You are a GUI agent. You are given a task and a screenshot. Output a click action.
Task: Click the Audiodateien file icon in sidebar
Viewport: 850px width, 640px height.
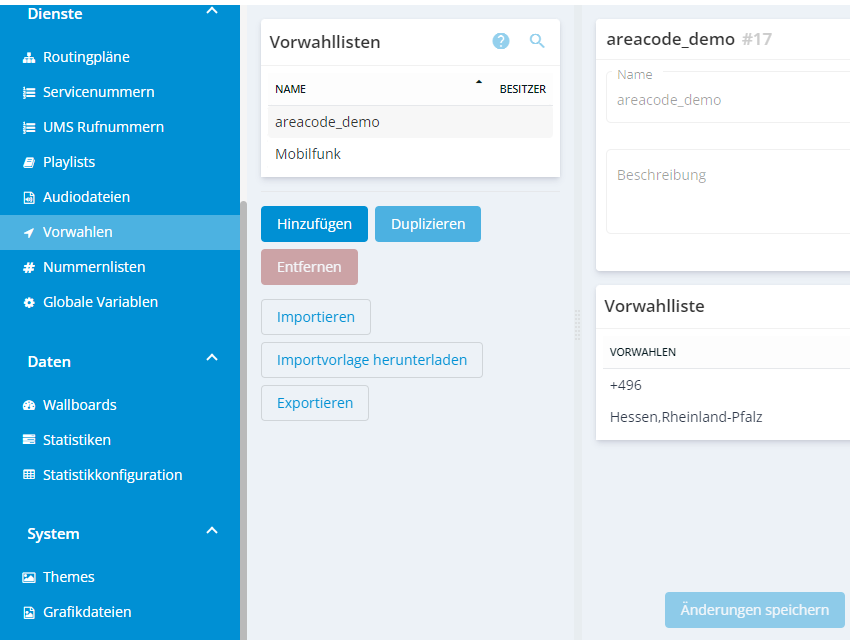click(x=29, y=197)
